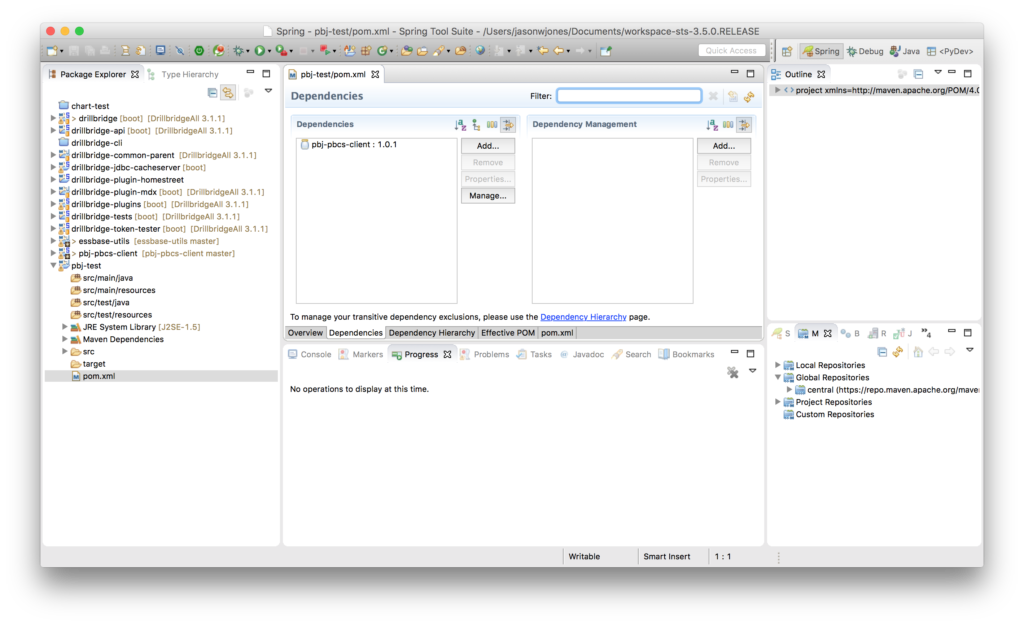
Task: Open the Home button in Maven Repositories view
Action: click(918, 350)
